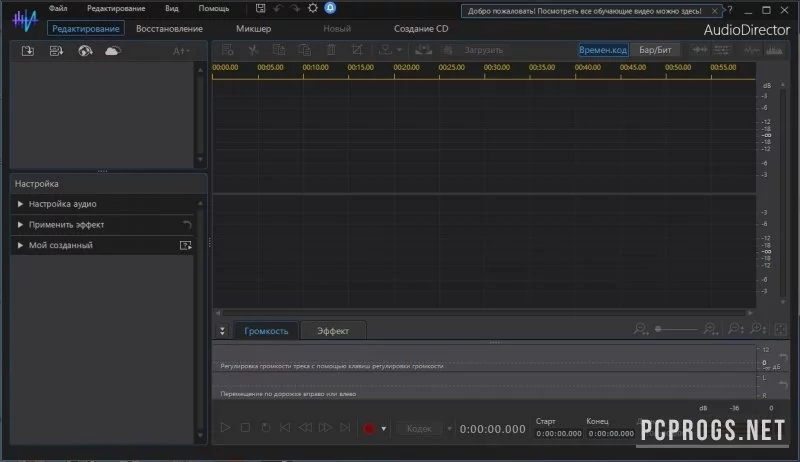Close the welcome tutorial notification

(714, 11)
